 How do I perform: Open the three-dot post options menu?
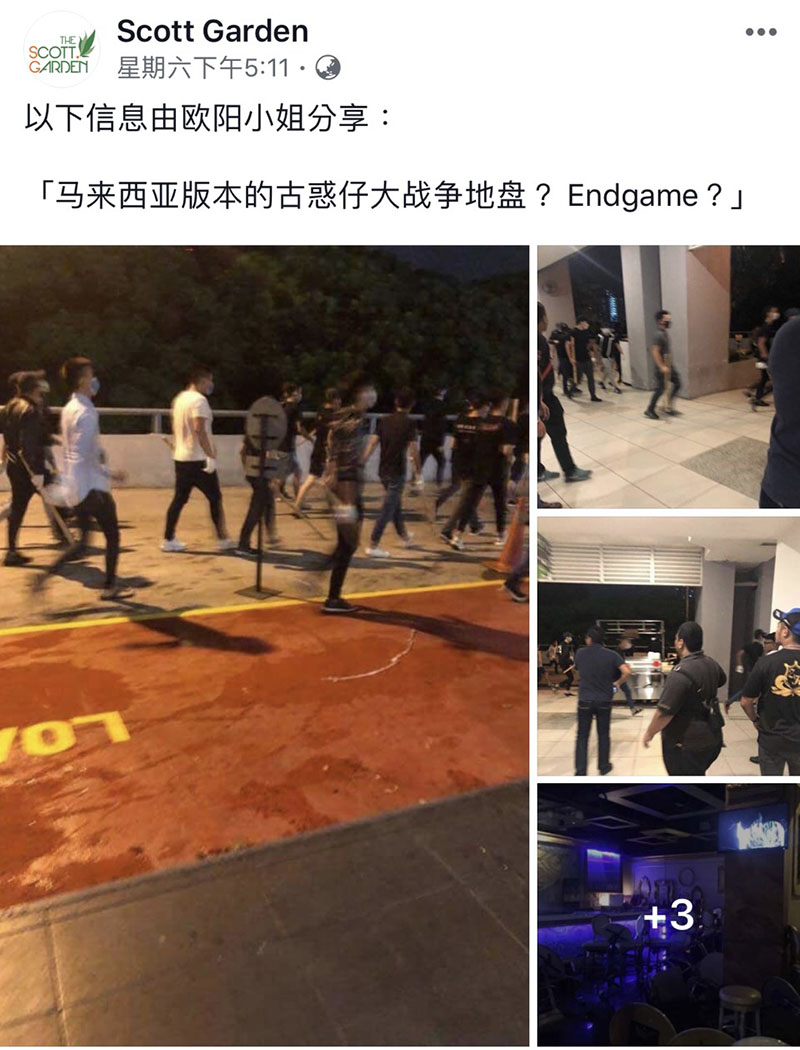[x=761, y=31]
